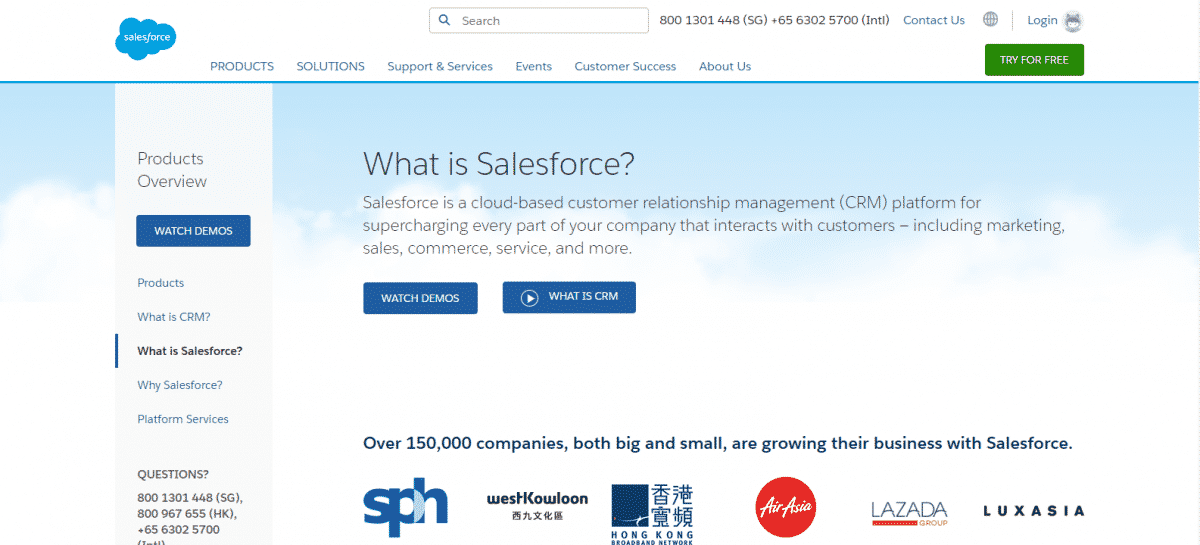Click the SPH company logo
Screen dimensions: 1200x545
coord(405,508)
